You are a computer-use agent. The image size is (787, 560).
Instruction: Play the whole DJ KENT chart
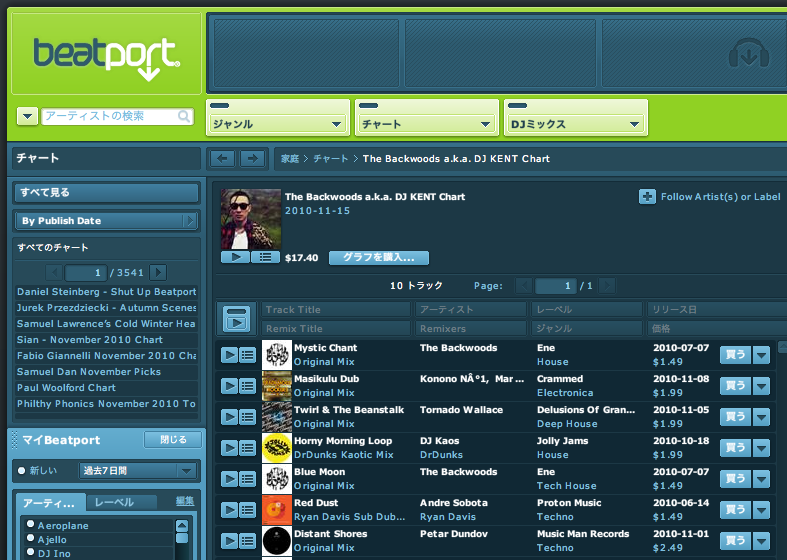235,257
